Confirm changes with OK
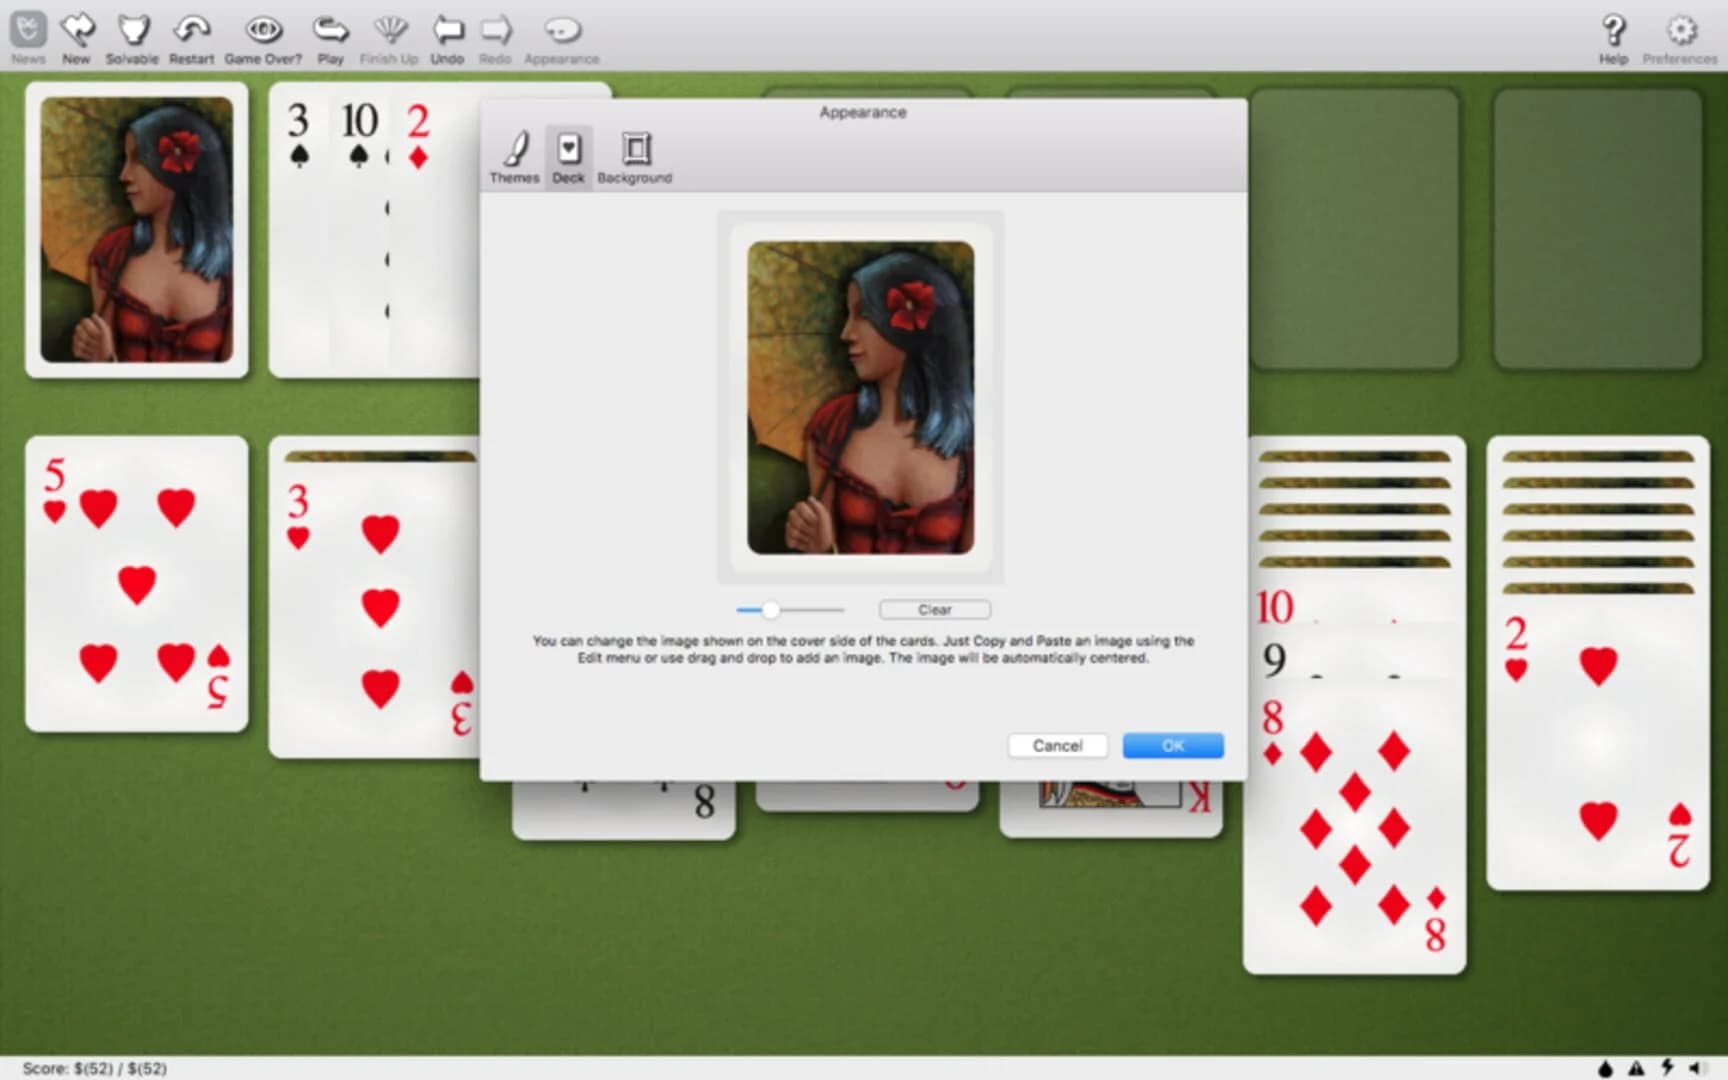The image size is (1728, 1080). 1172,745
